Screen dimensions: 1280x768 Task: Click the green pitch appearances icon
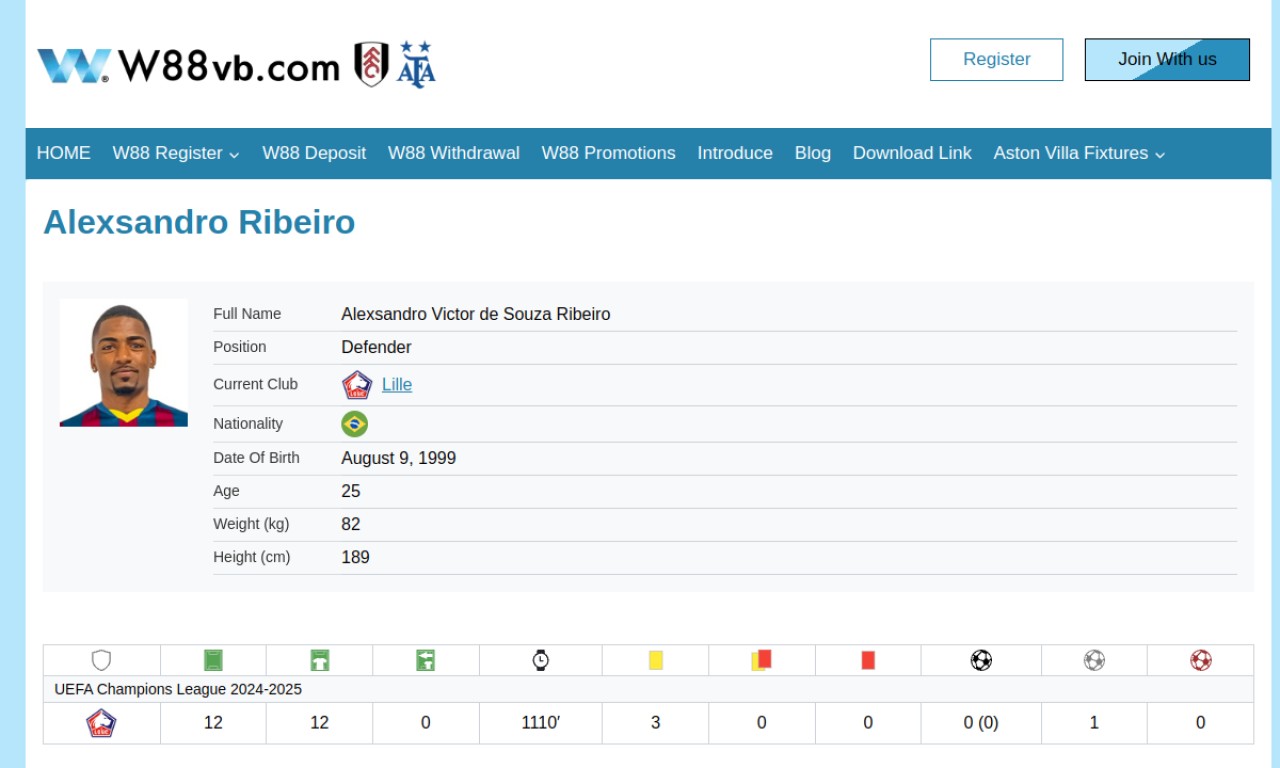pyautogui.click(x=213, y=660)
